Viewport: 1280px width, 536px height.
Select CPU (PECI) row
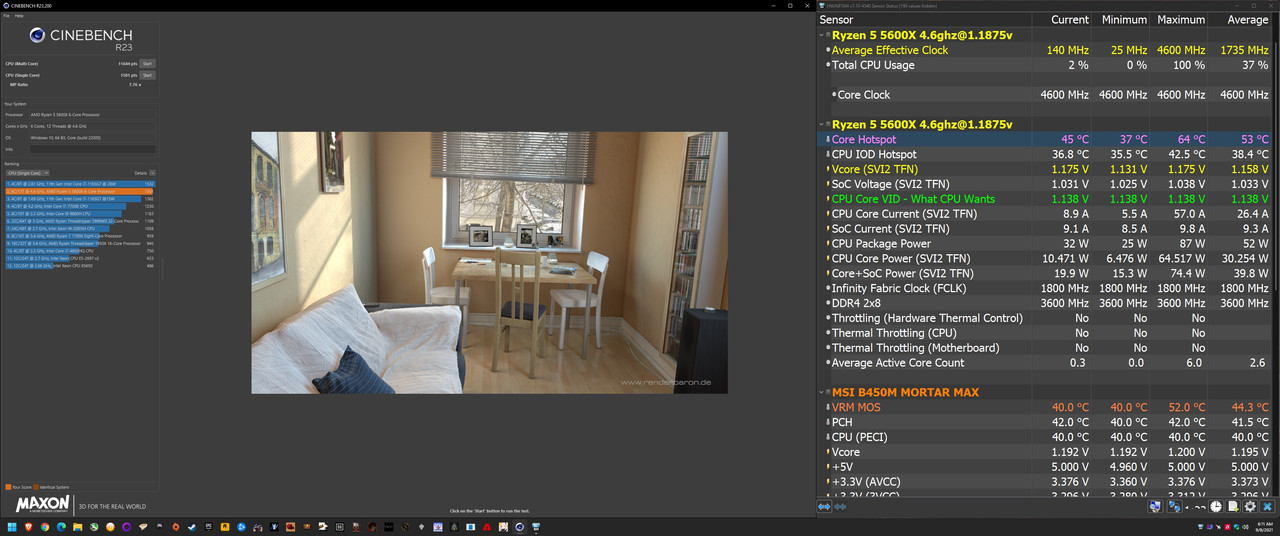[x=1047, y=437]
